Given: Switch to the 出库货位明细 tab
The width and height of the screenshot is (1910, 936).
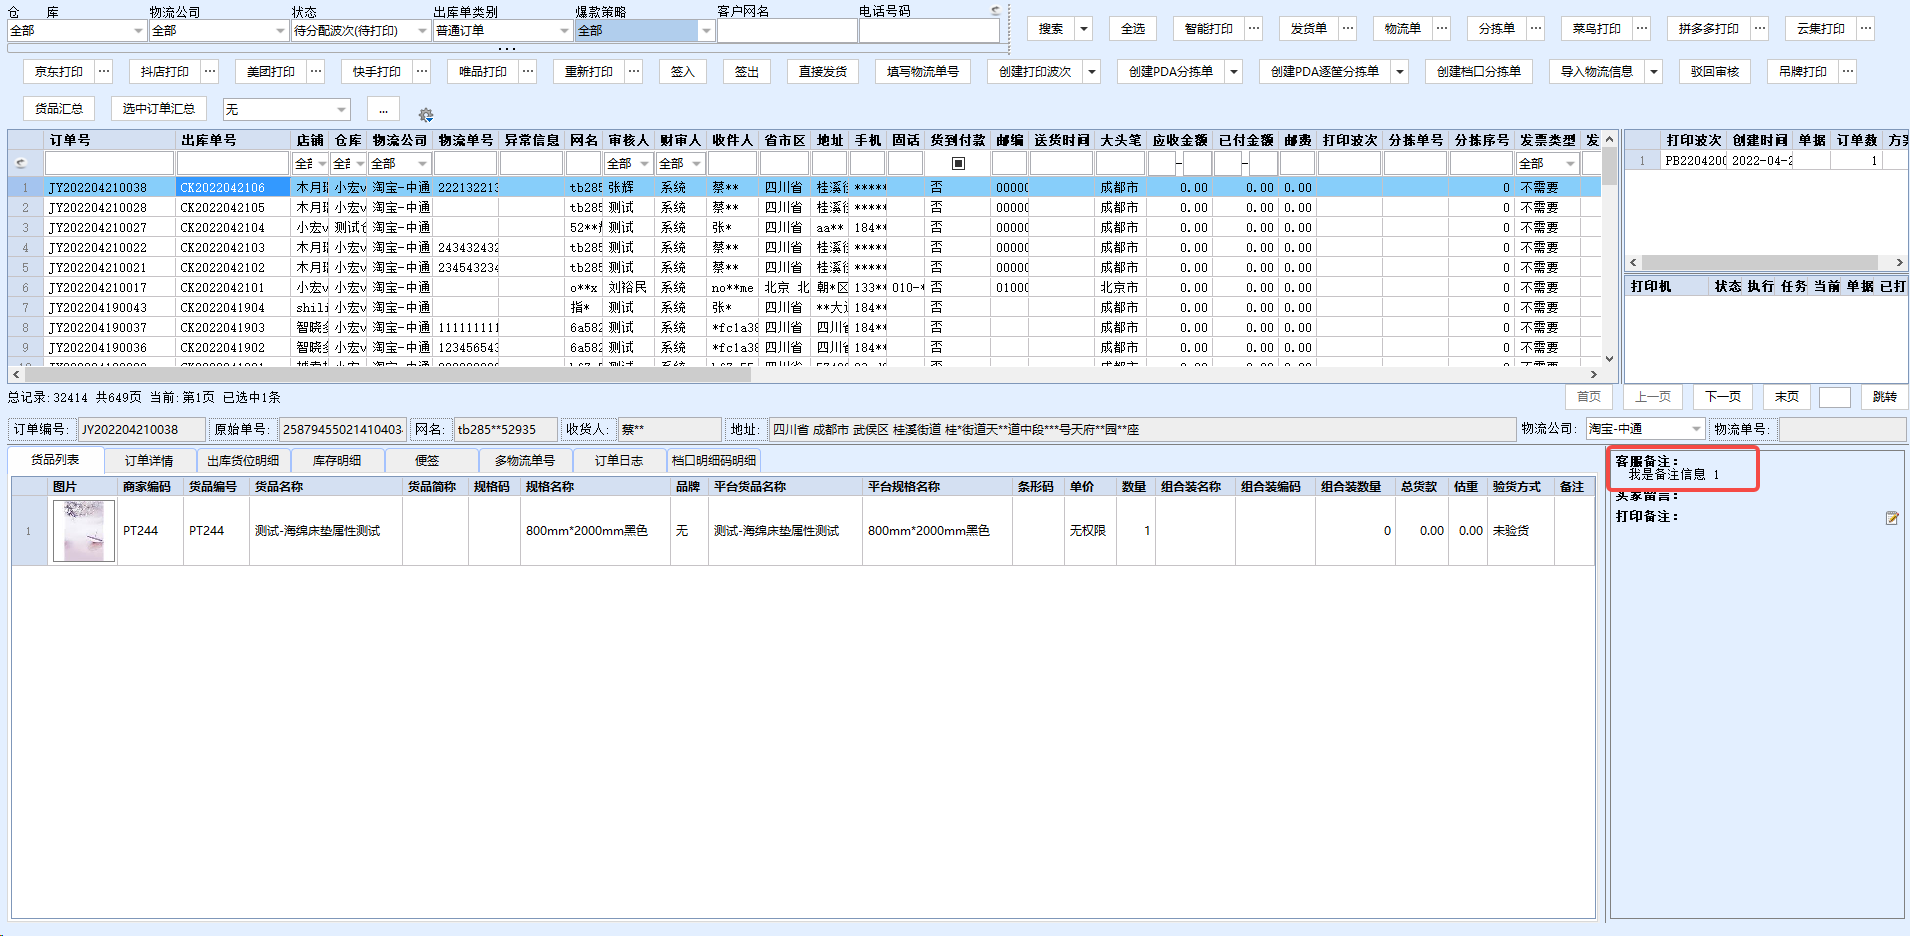Looking at the screenshot, I should pyautogui.click(x=243, y=461).
